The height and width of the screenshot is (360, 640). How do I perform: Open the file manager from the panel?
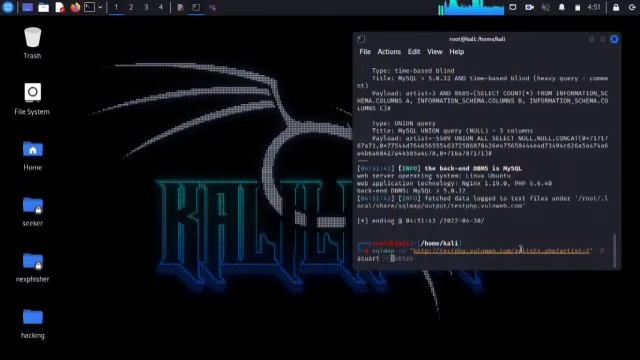point(43,7)
